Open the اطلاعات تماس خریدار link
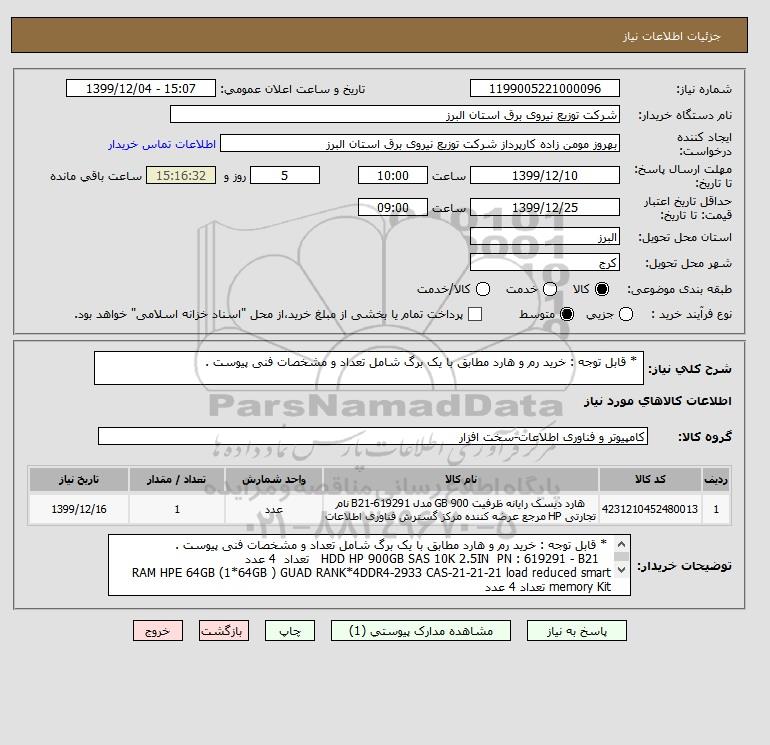 coord(162,144)
